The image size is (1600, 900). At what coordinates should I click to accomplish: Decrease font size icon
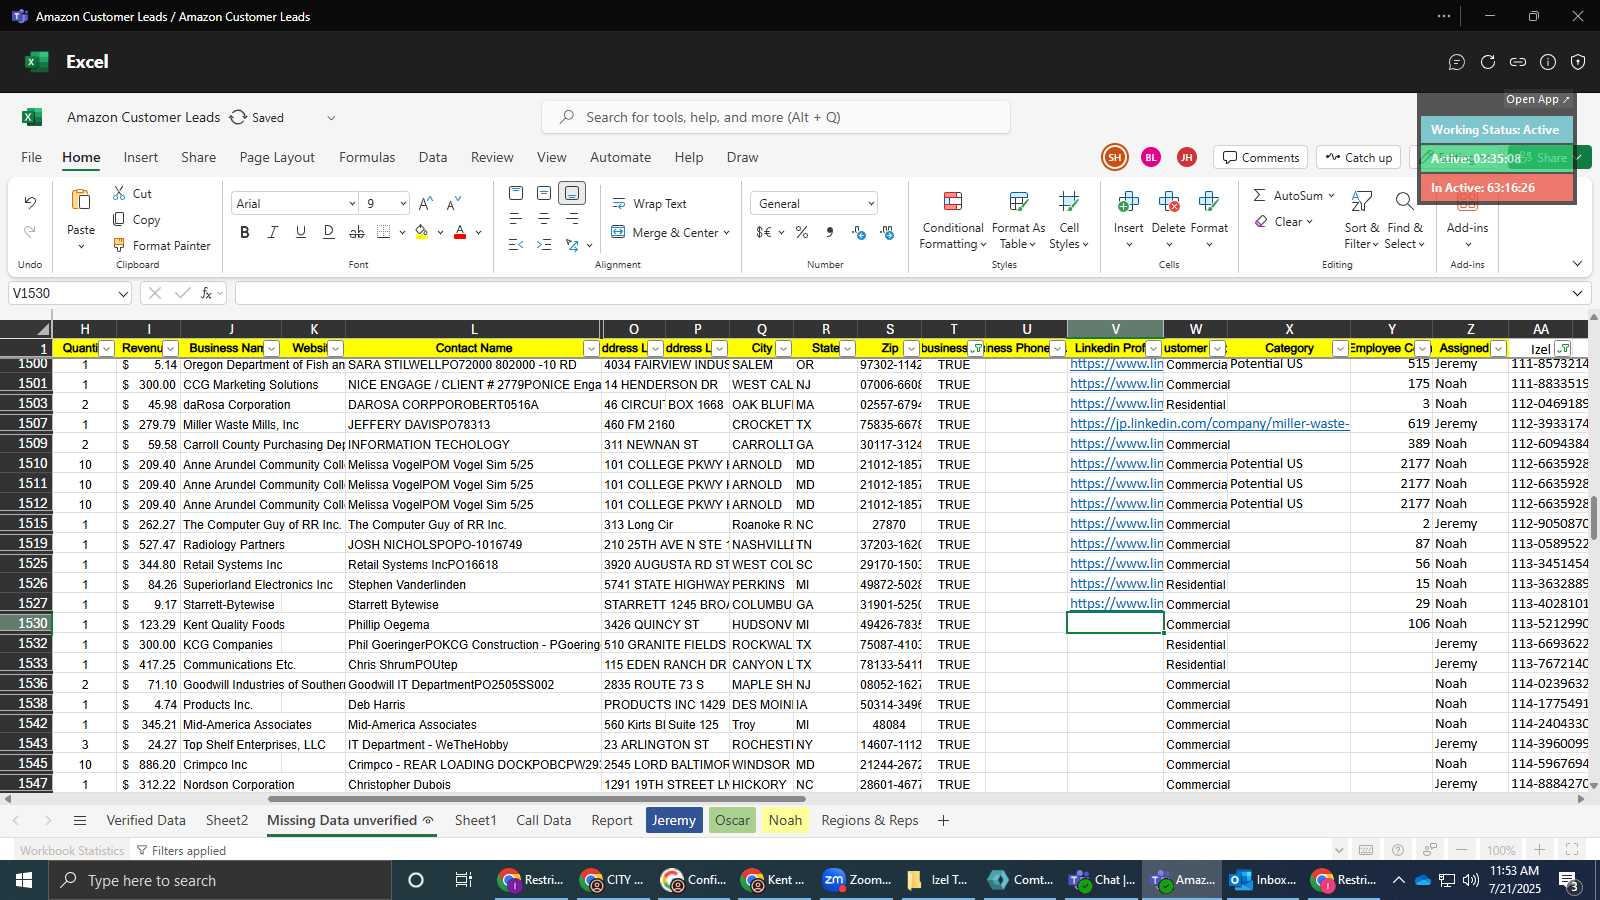click(454, 203)
